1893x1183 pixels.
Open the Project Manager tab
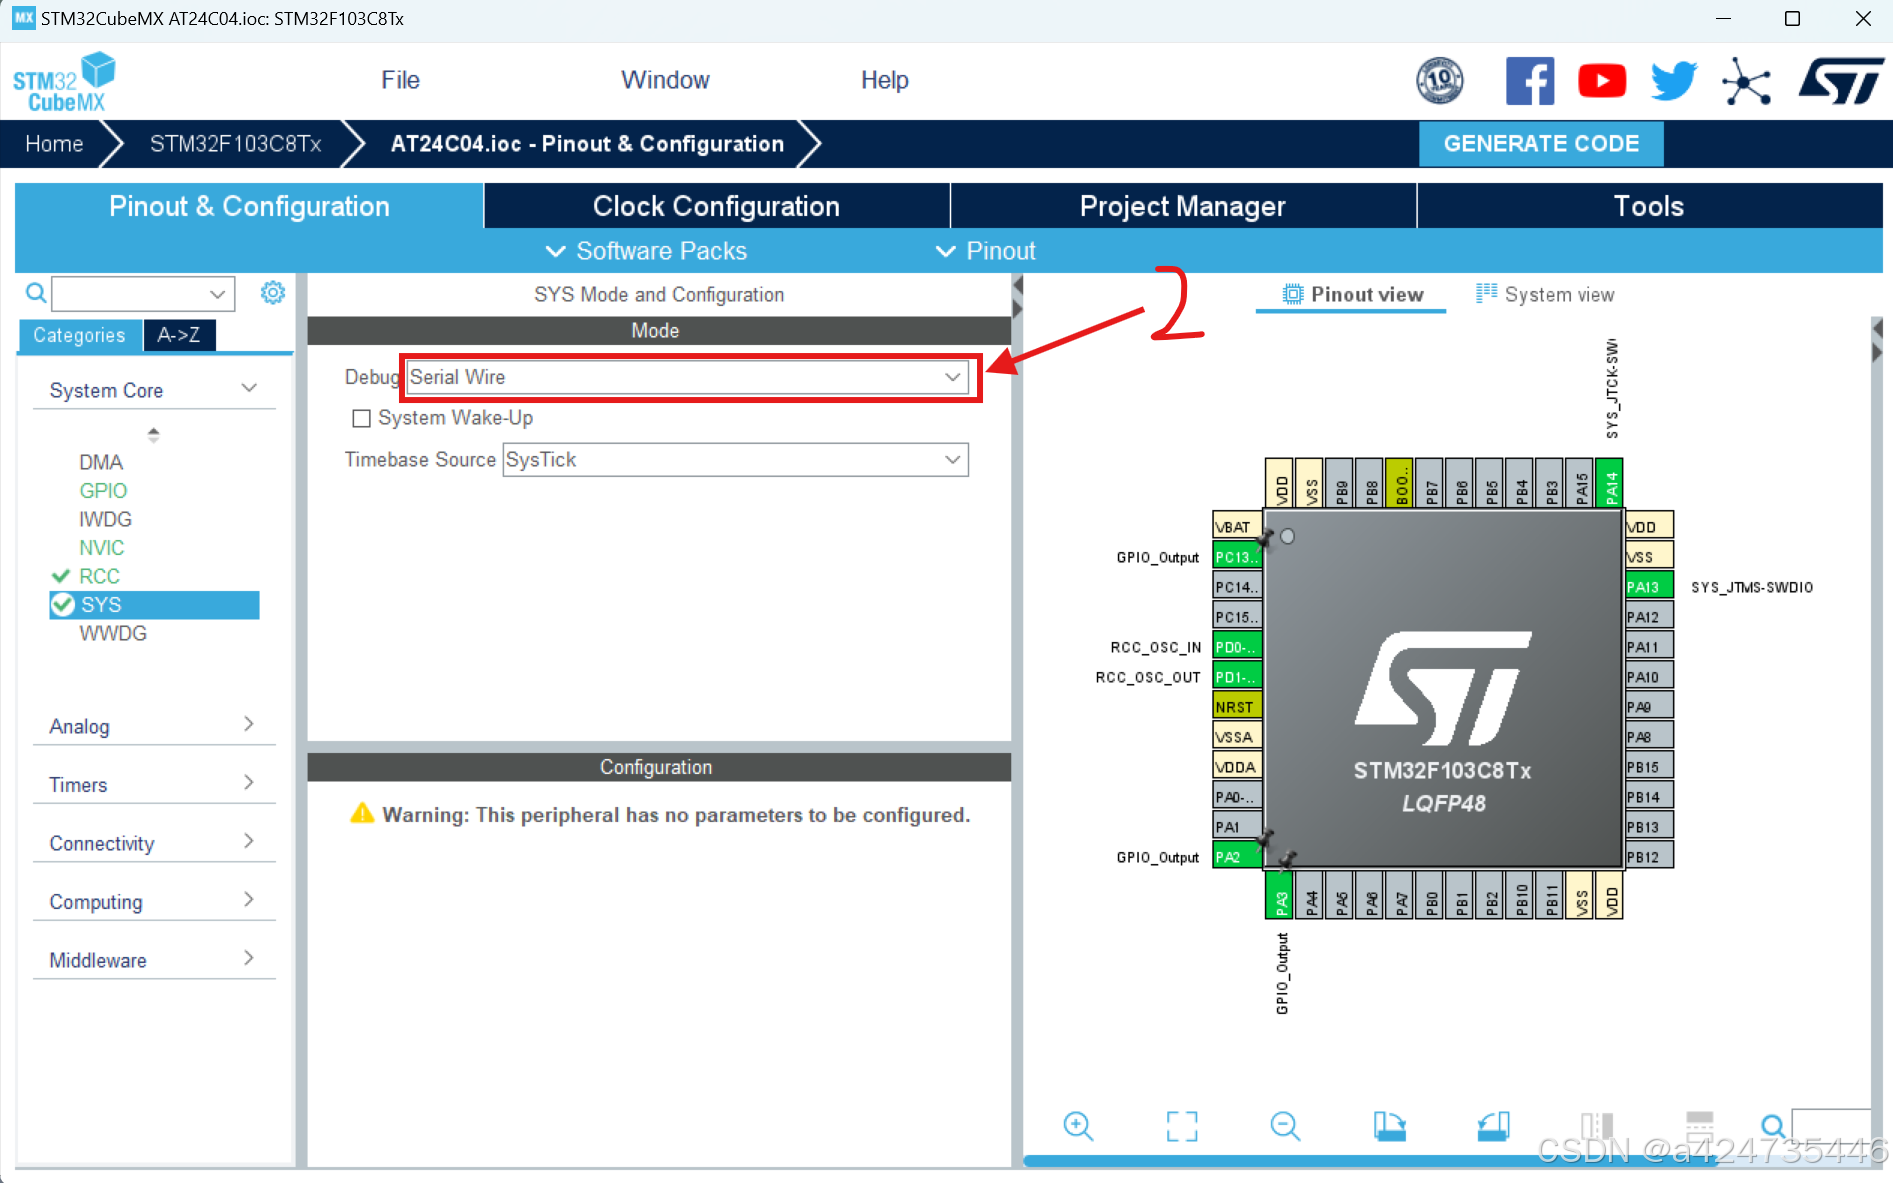click(1182, 206)
